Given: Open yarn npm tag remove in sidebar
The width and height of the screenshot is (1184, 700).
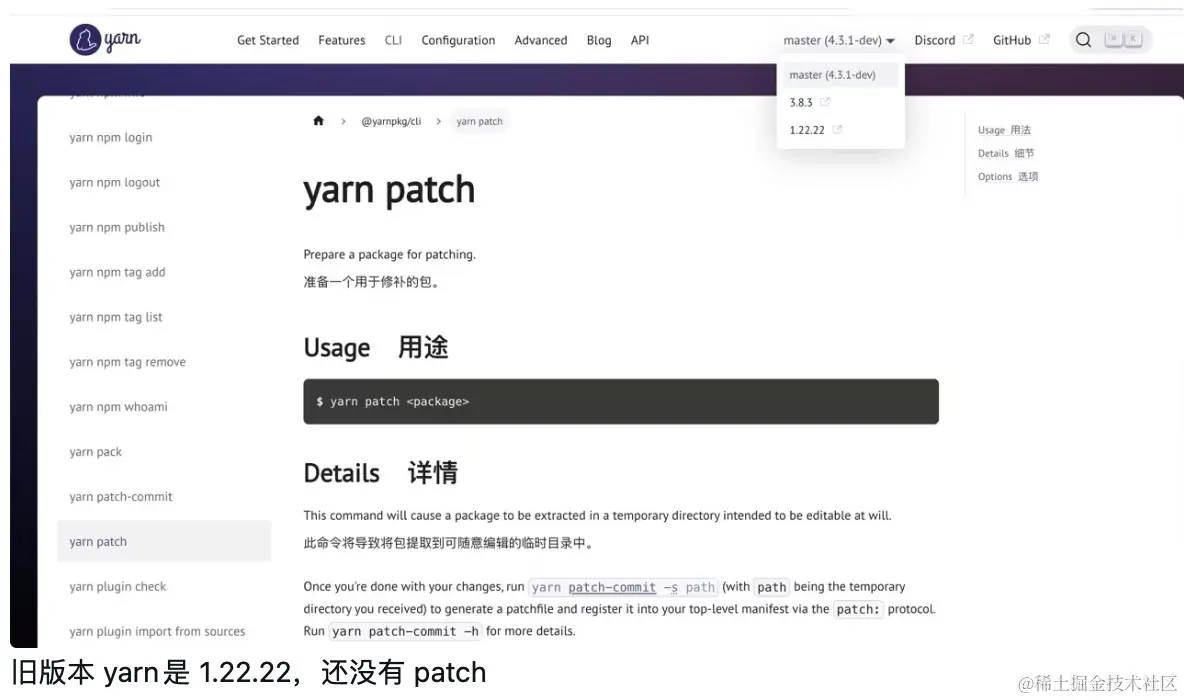Looking at the screenshot, I should pyautogui.click(x=128, y=362).
